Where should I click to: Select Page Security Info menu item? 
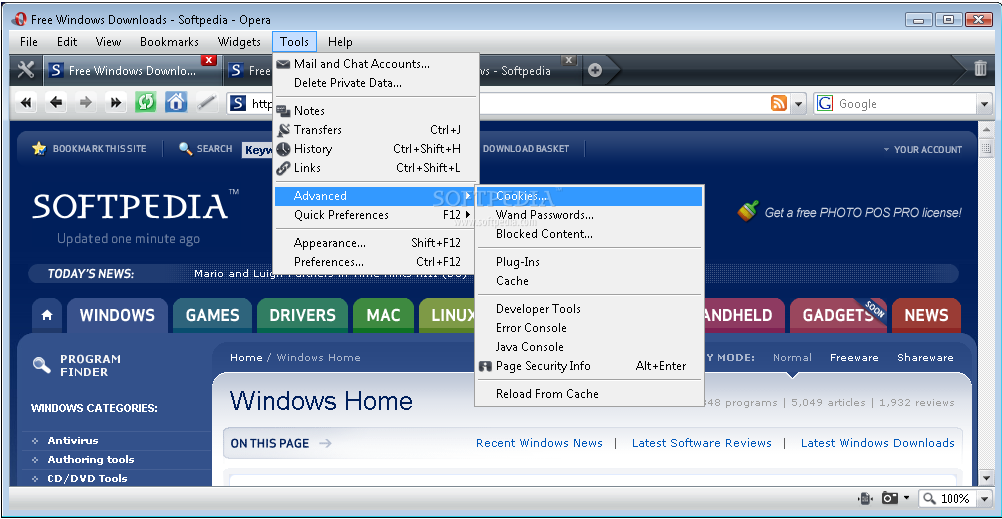pos(589,366)
